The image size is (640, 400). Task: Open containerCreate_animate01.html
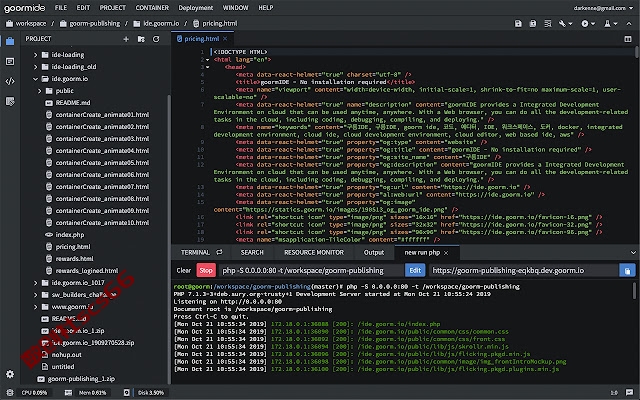coord(102,115)
